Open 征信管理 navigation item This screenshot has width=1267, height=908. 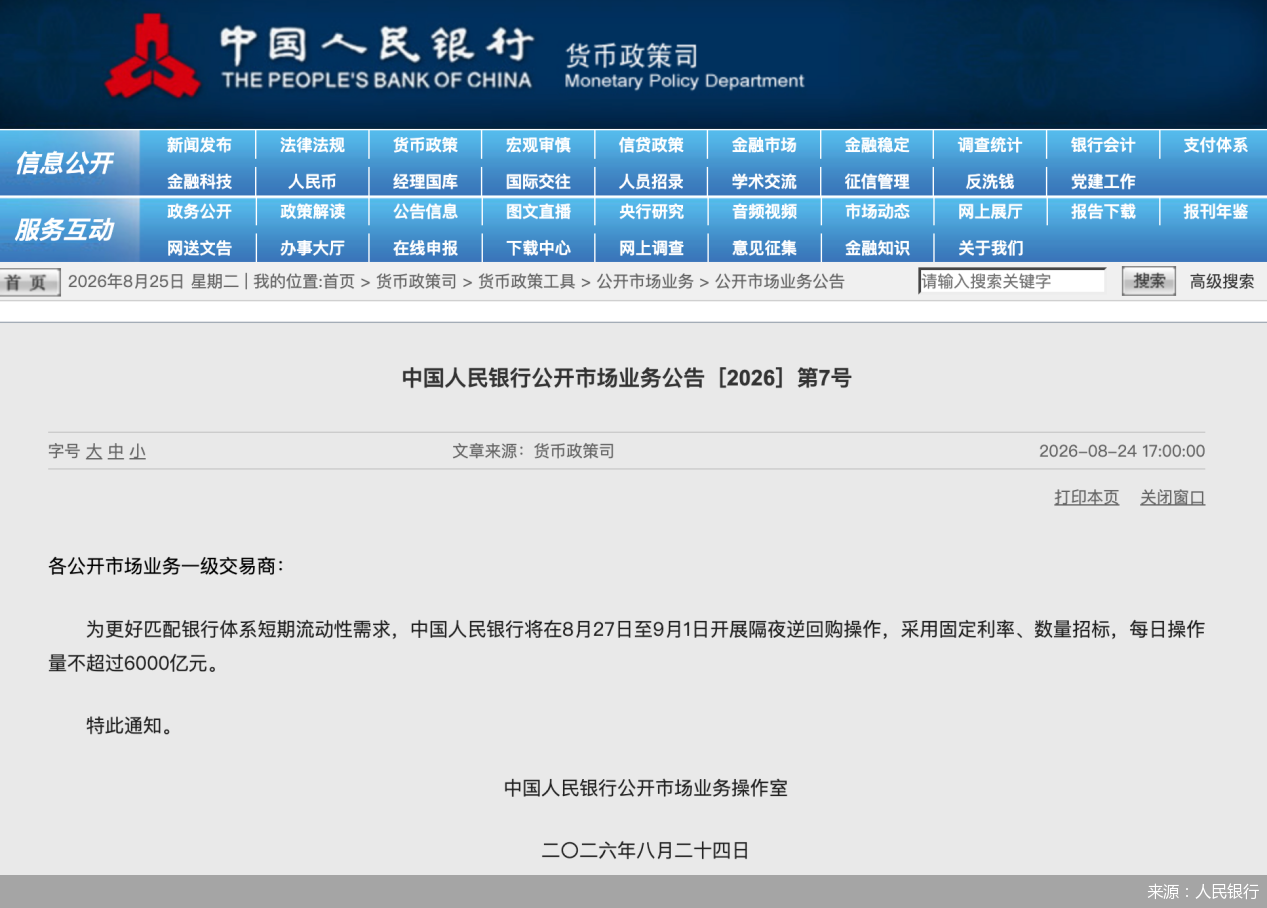[x=877, y=182]
